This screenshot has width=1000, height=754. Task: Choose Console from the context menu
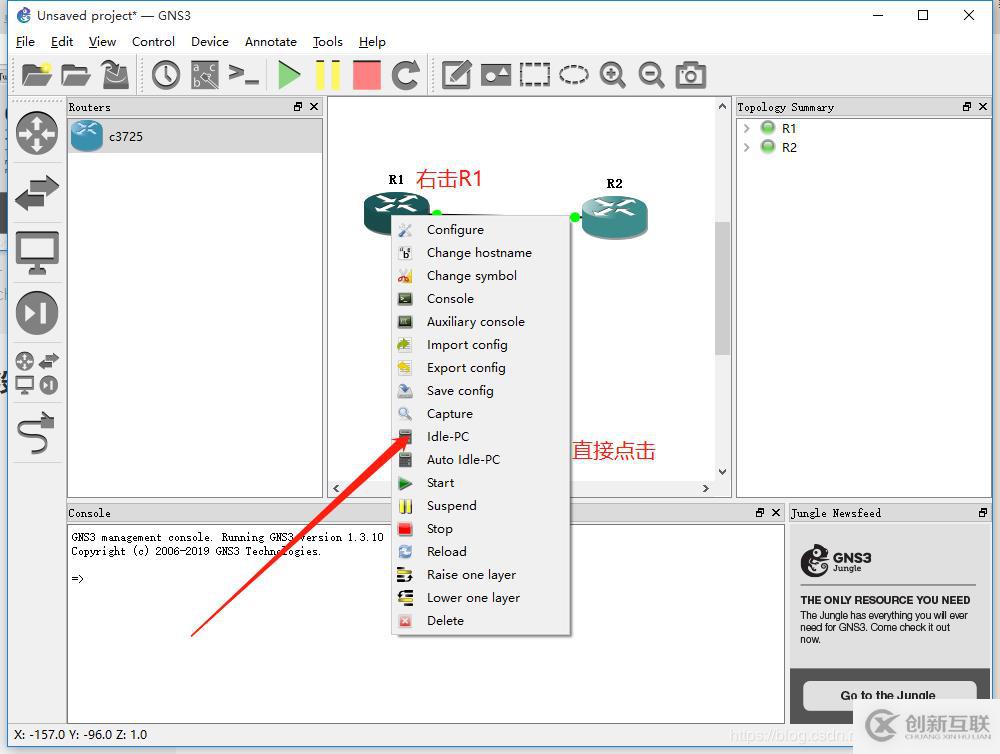481,299
